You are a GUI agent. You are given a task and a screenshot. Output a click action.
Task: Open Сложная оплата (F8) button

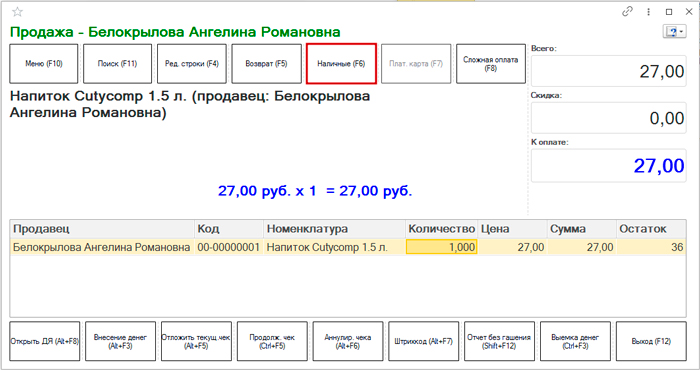coord(491,63)
